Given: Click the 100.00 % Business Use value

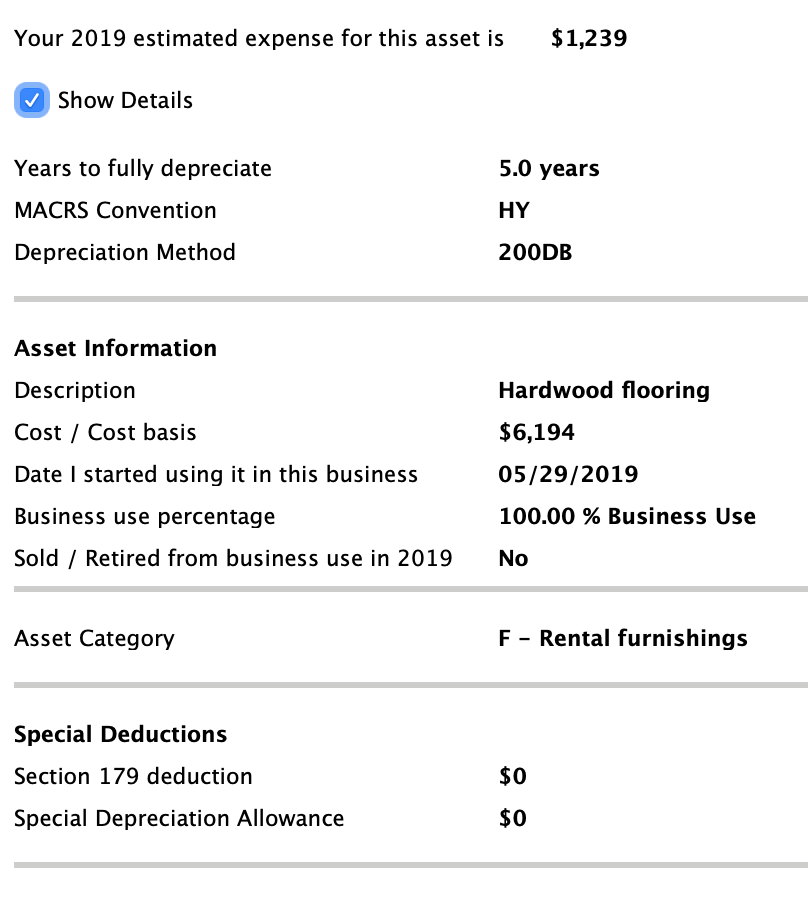Looking at the screenshot, I should [627, 517].
